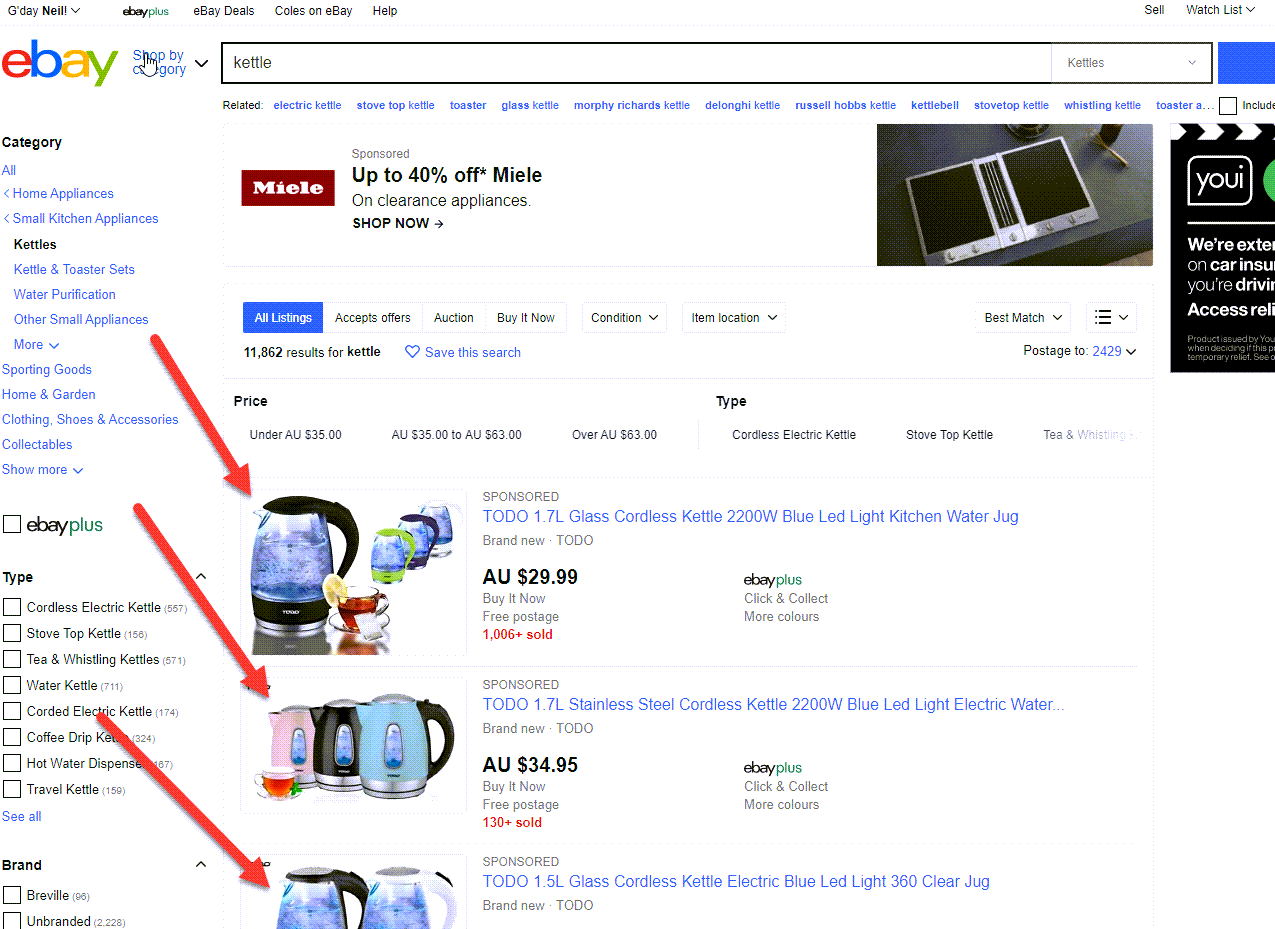
Task: Check Stove Top Kettle type filter
Action: [x=12, y=633]
